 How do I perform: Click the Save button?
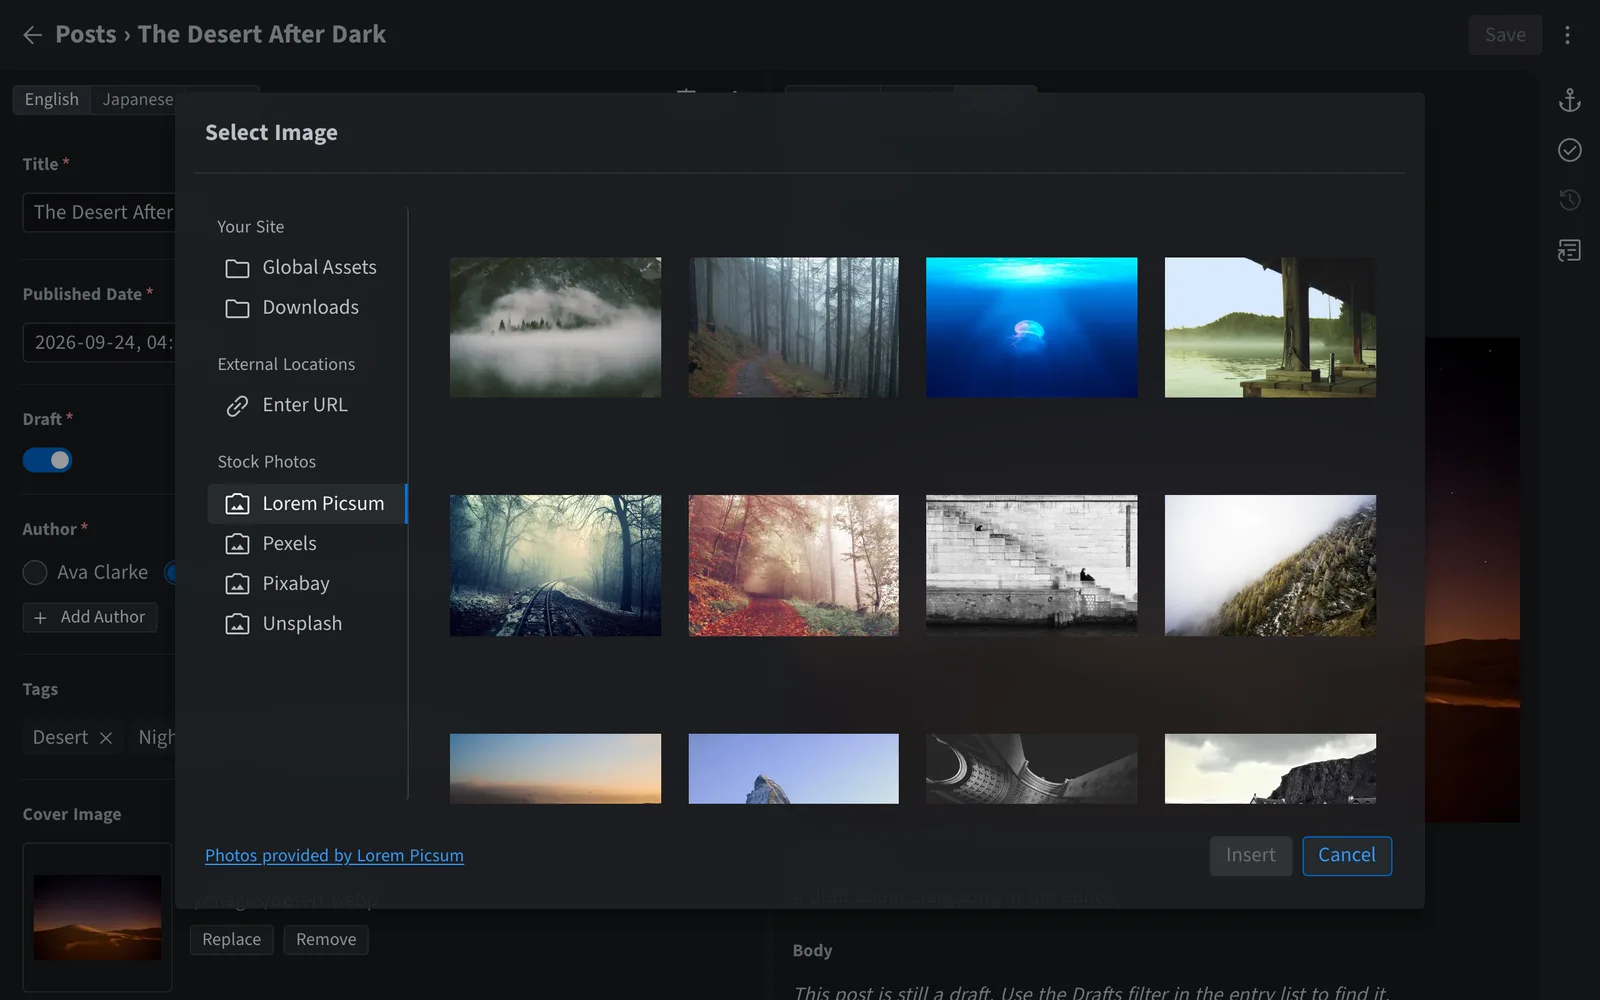(x=1505, y=35)
